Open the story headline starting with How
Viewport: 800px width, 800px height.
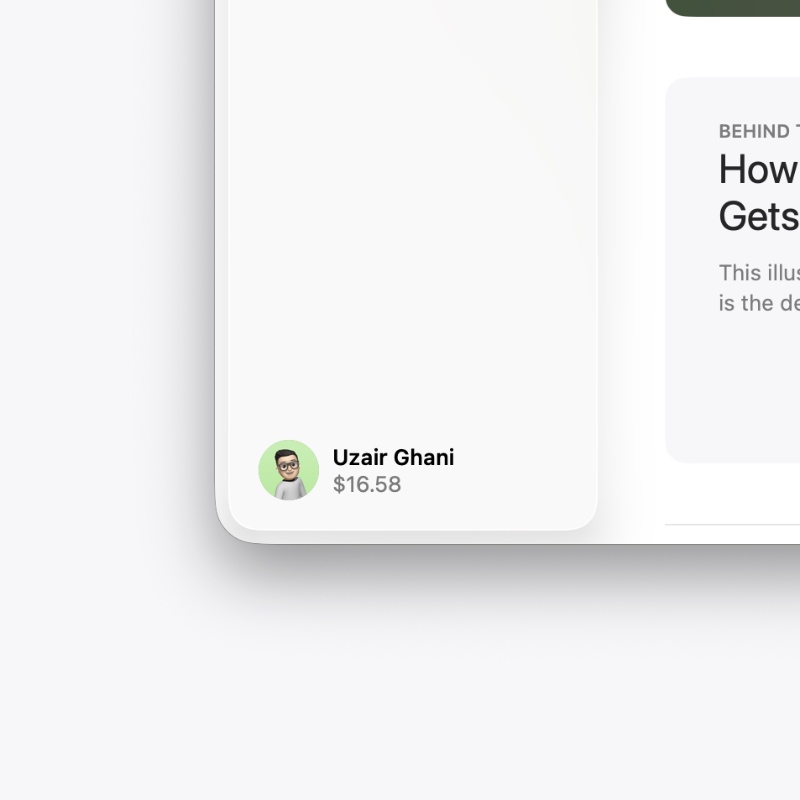(x=759, y=169)
